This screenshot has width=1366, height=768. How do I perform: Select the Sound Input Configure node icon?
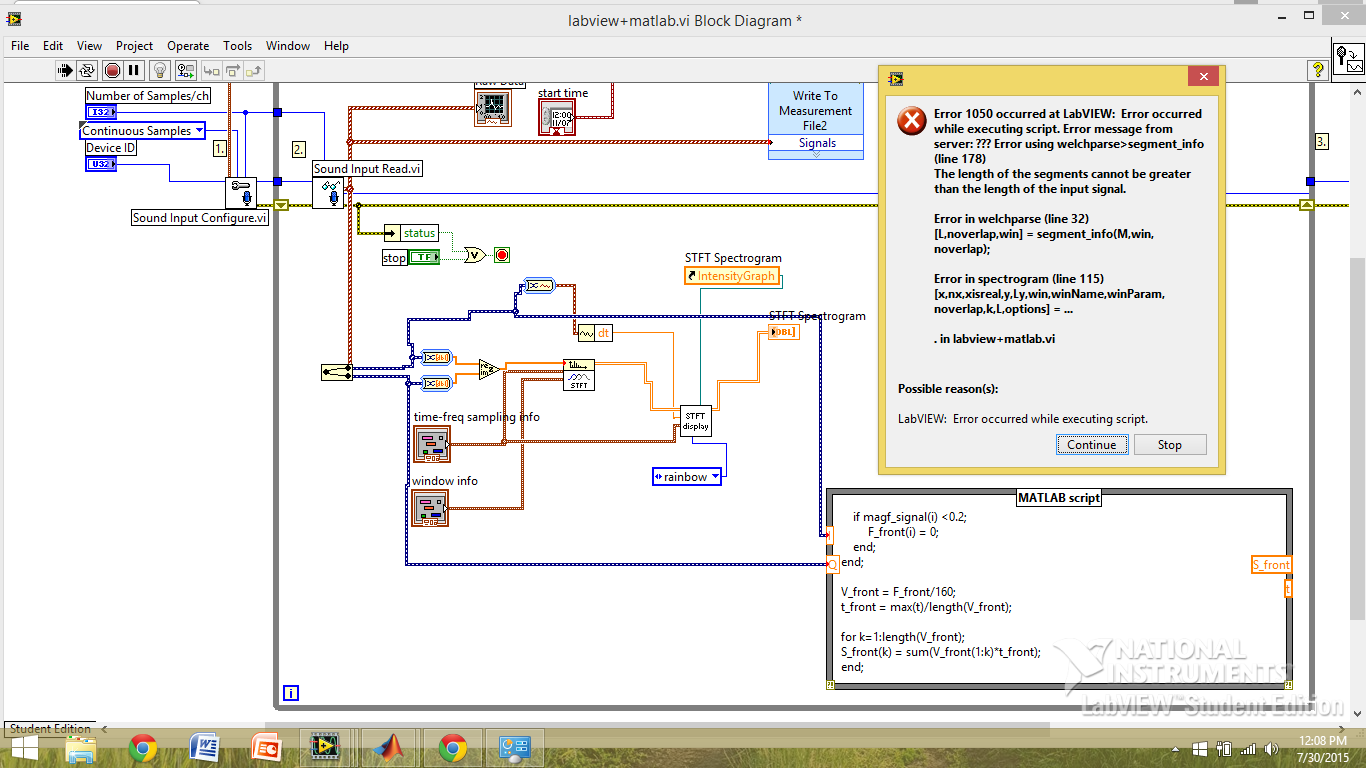click(241, 193)
